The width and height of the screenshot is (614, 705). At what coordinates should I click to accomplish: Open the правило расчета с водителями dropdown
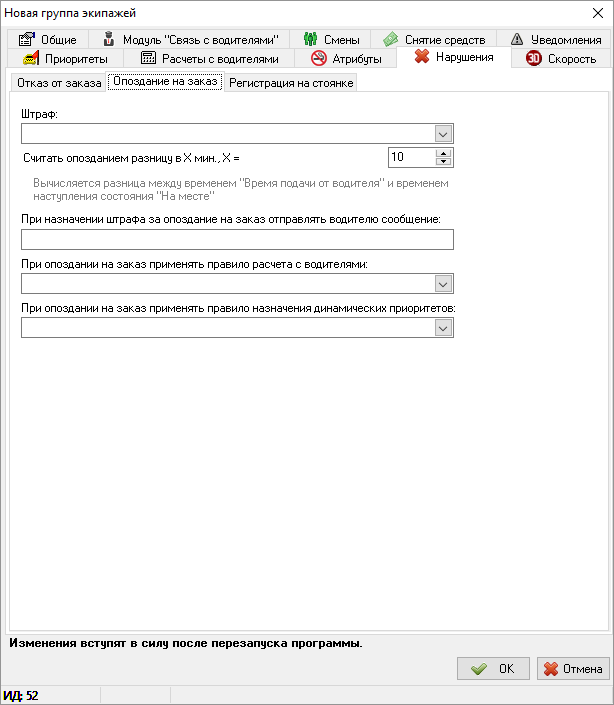(443, 284)
